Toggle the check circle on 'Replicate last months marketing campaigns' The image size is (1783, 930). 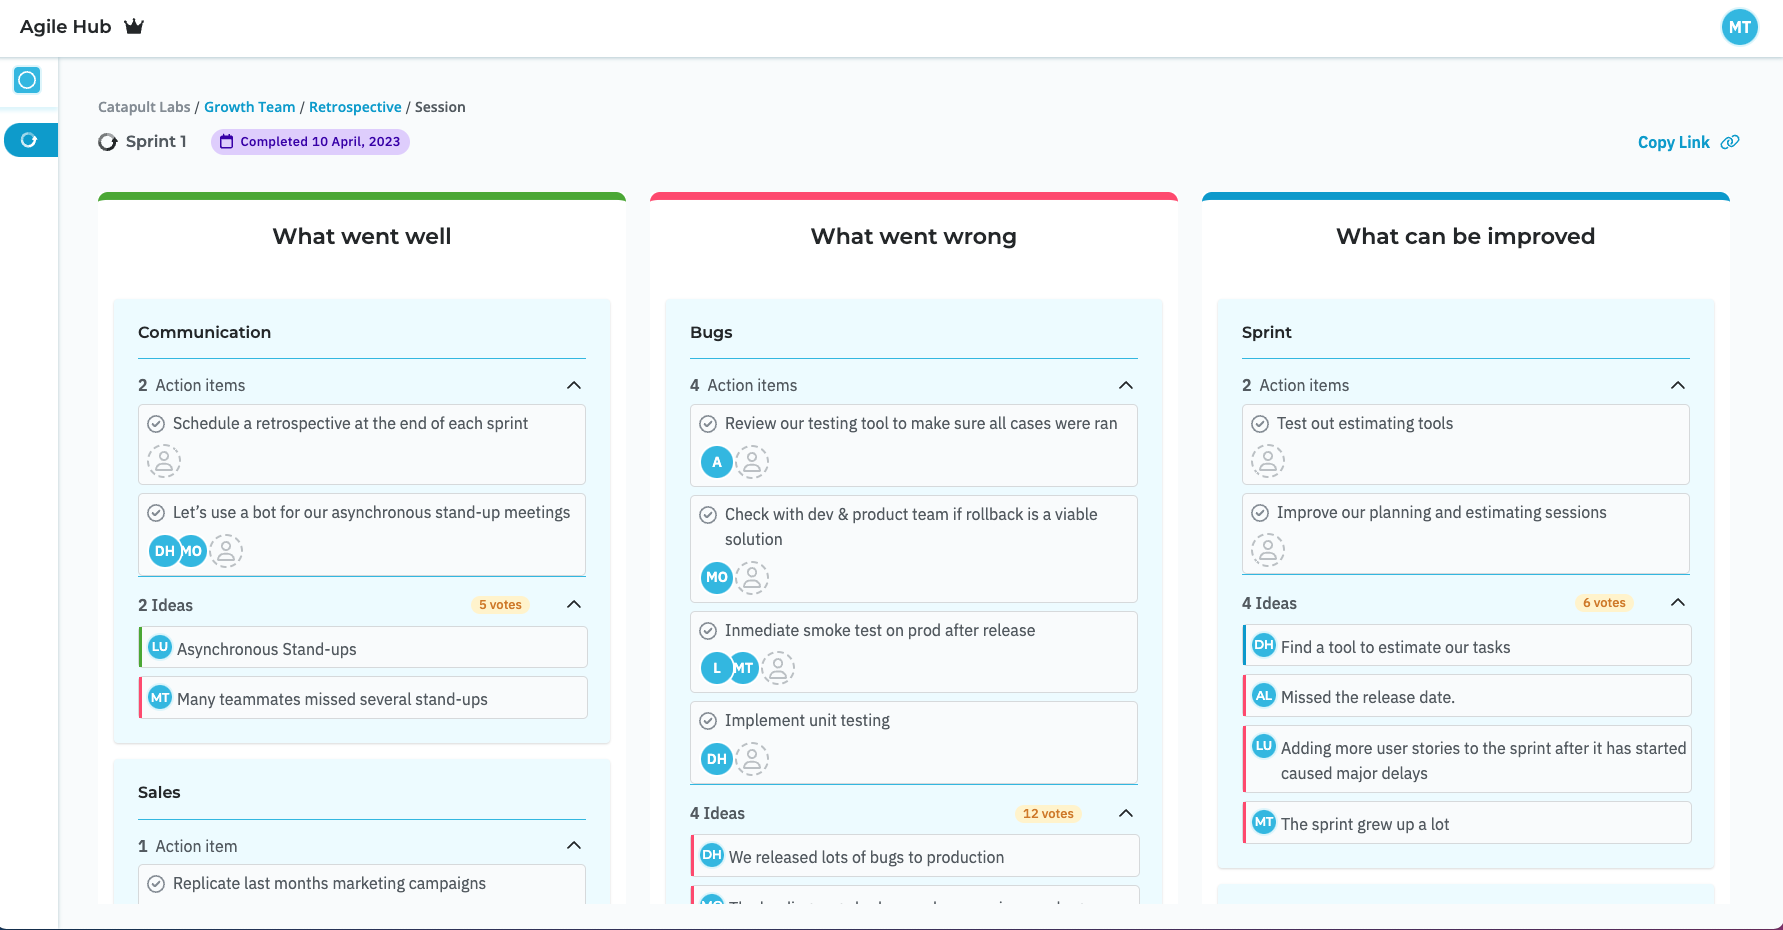(156, 883)
